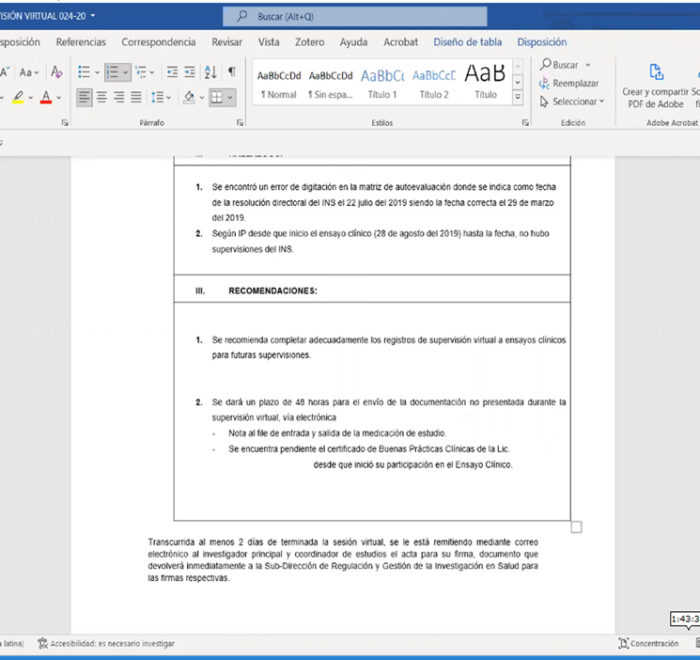Screen dimensions: 700x660
Task: Center the paragraph text
Action: [x=102, y=97]
